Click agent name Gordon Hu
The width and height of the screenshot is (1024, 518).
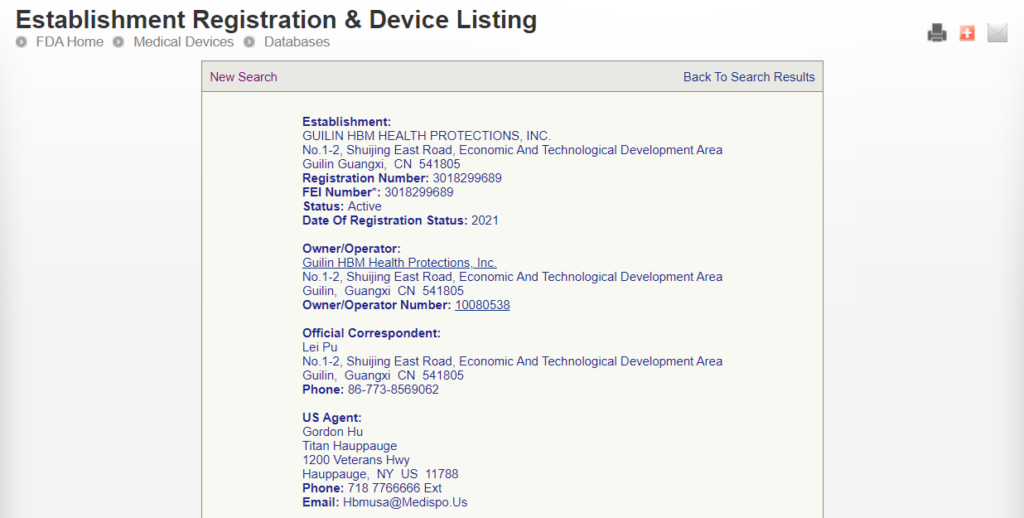[x=332, y=432]
